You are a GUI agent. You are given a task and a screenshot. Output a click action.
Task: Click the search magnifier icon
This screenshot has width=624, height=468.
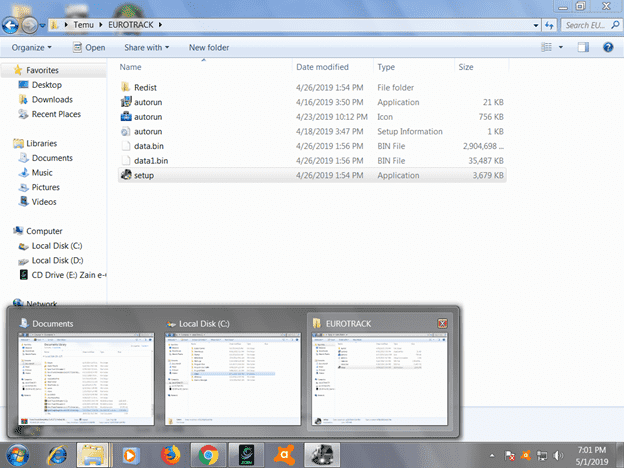[x=615, y=25]
